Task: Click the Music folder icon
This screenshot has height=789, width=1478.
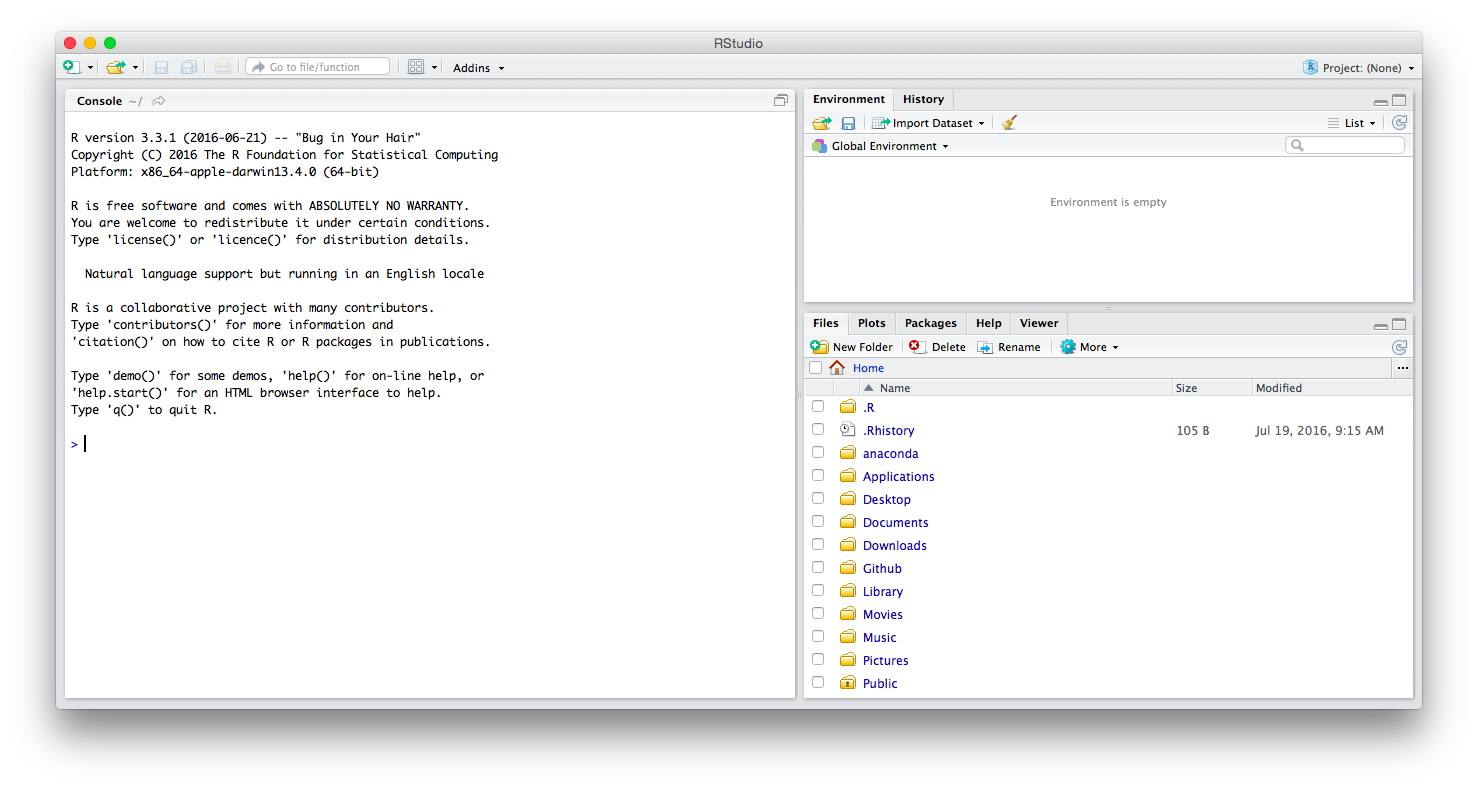Action: coord(848,637)
